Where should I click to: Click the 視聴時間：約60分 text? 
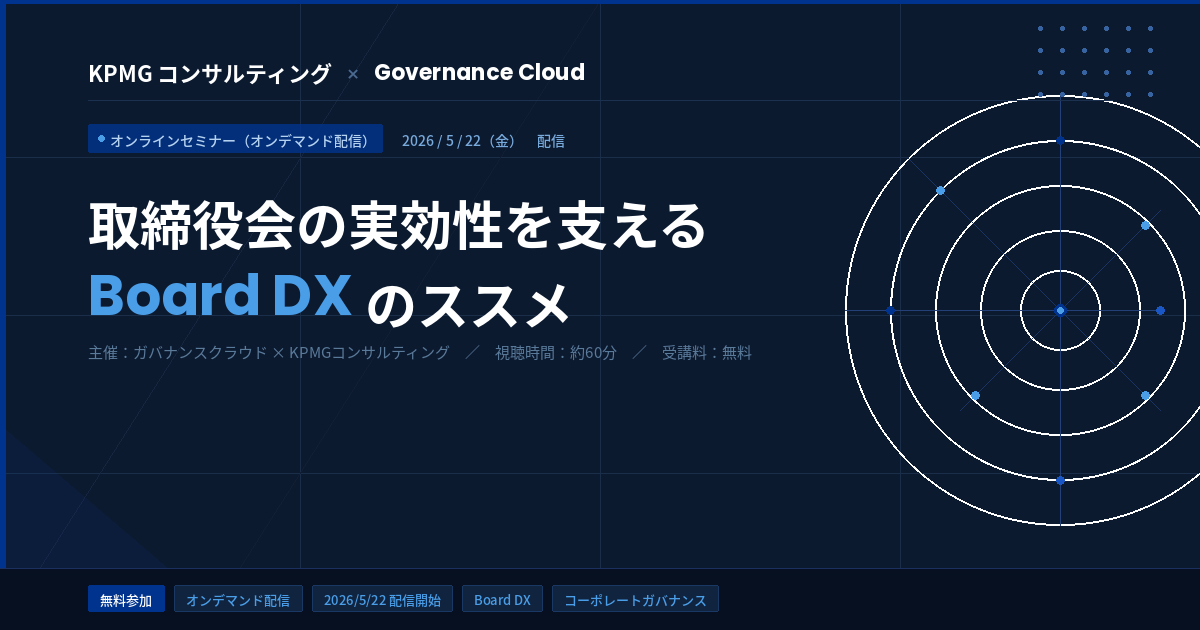coord(556,353)
